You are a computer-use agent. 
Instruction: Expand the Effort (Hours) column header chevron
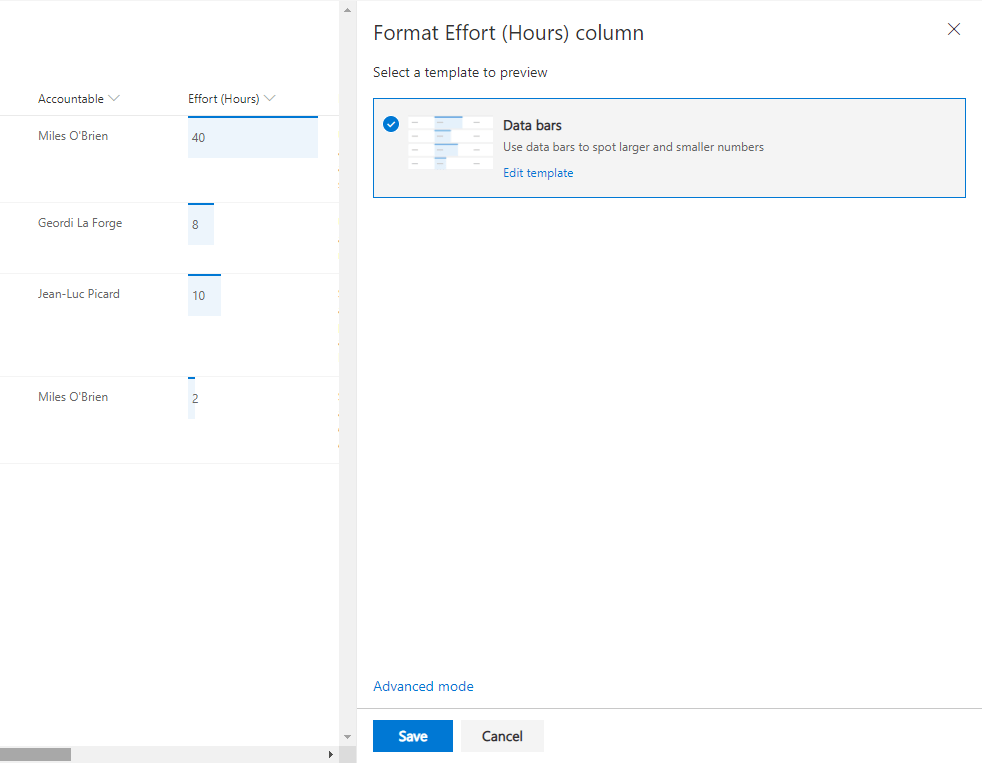[270, 99]
